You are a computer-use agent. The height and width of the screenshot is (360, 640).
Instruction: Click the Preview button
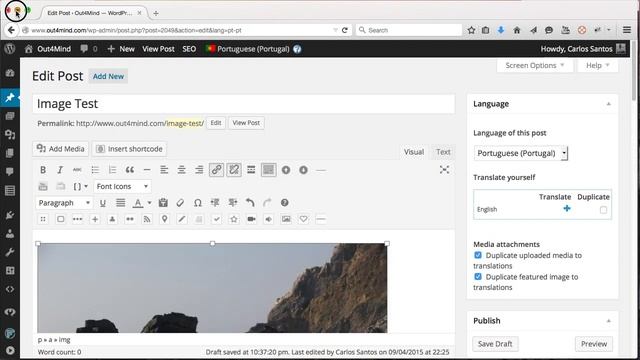(x=594, y=344)
